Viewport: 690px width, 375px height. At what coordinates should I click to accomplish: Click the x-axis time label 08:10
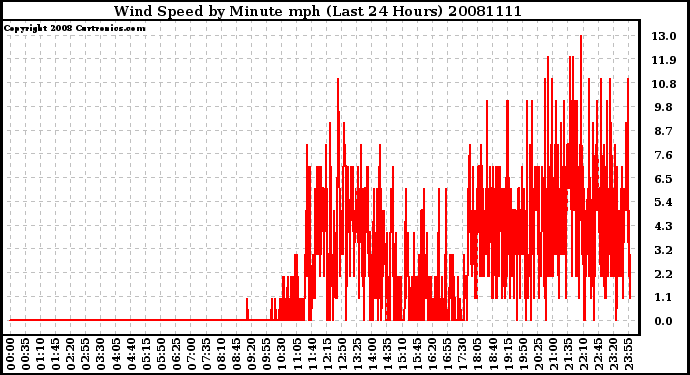coord(221,354)
